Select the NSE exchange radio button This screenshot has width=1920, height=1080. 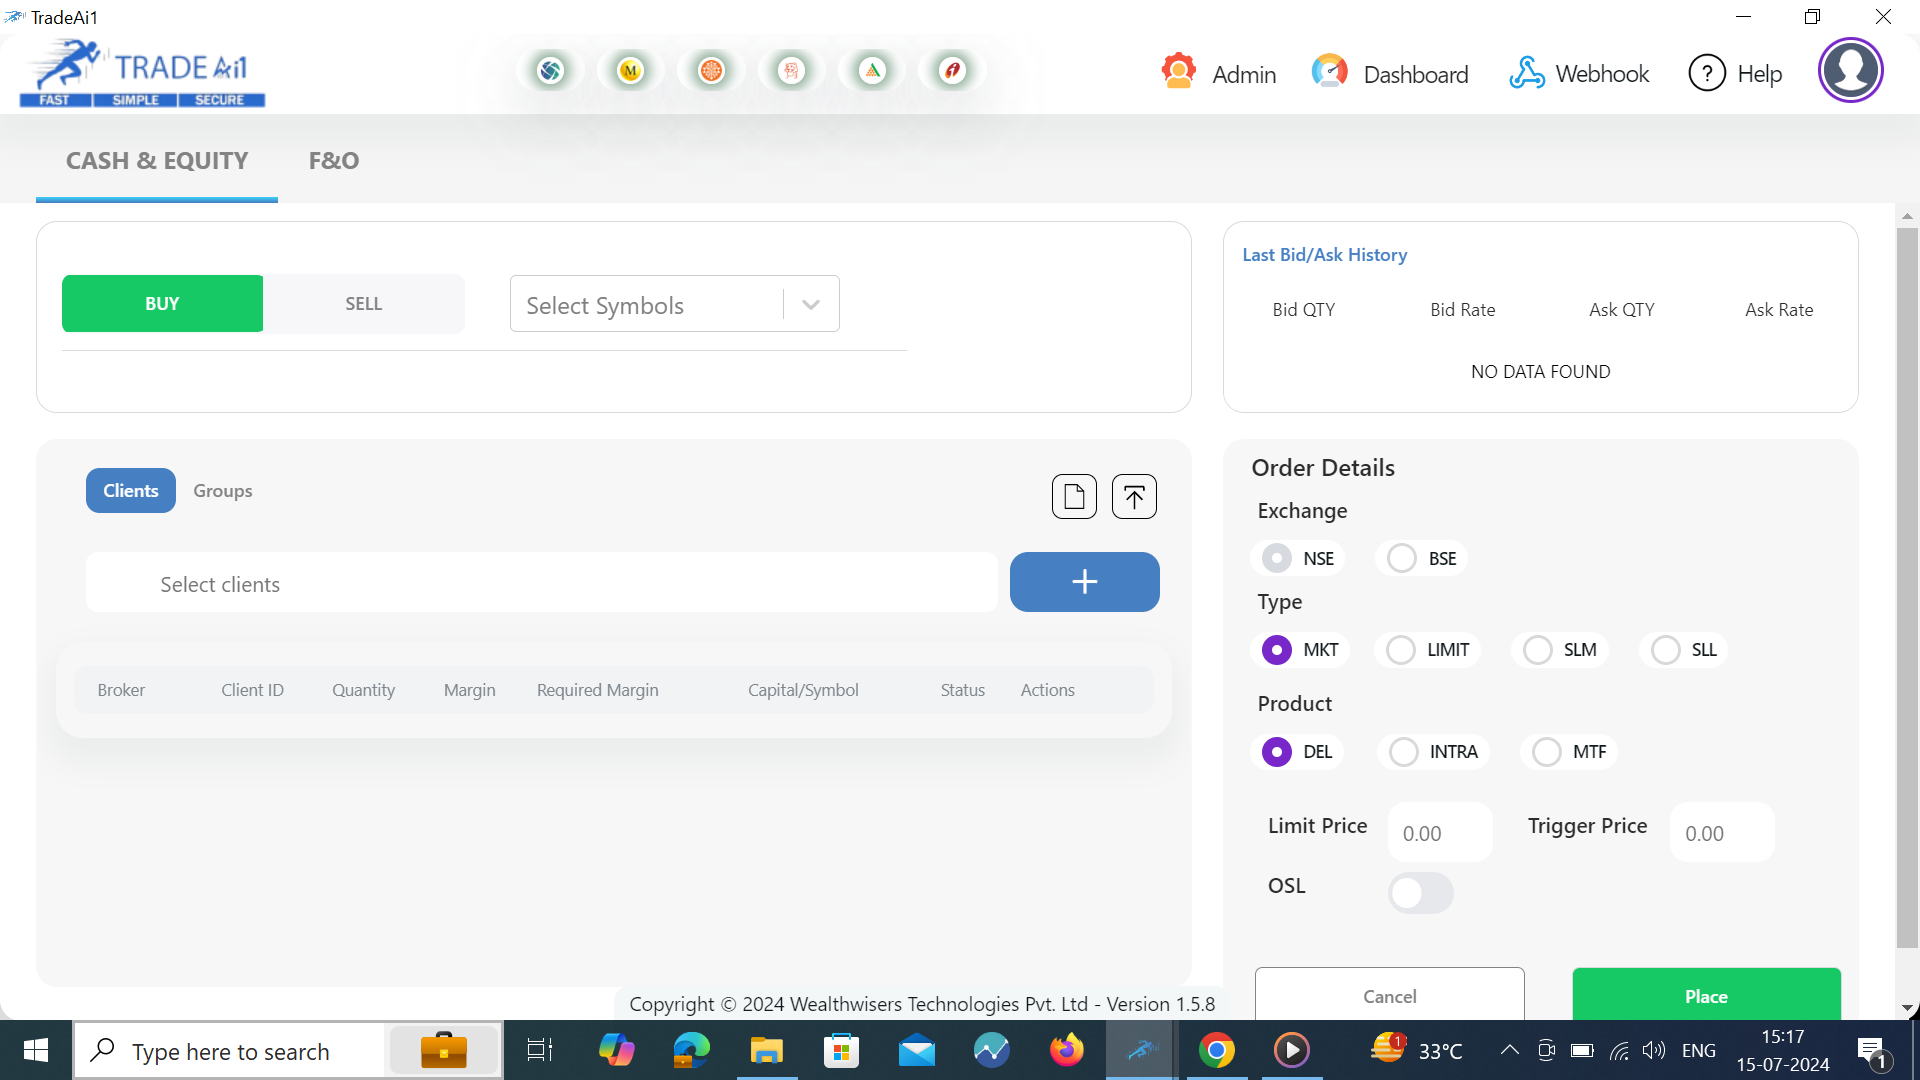(1276, 558)
